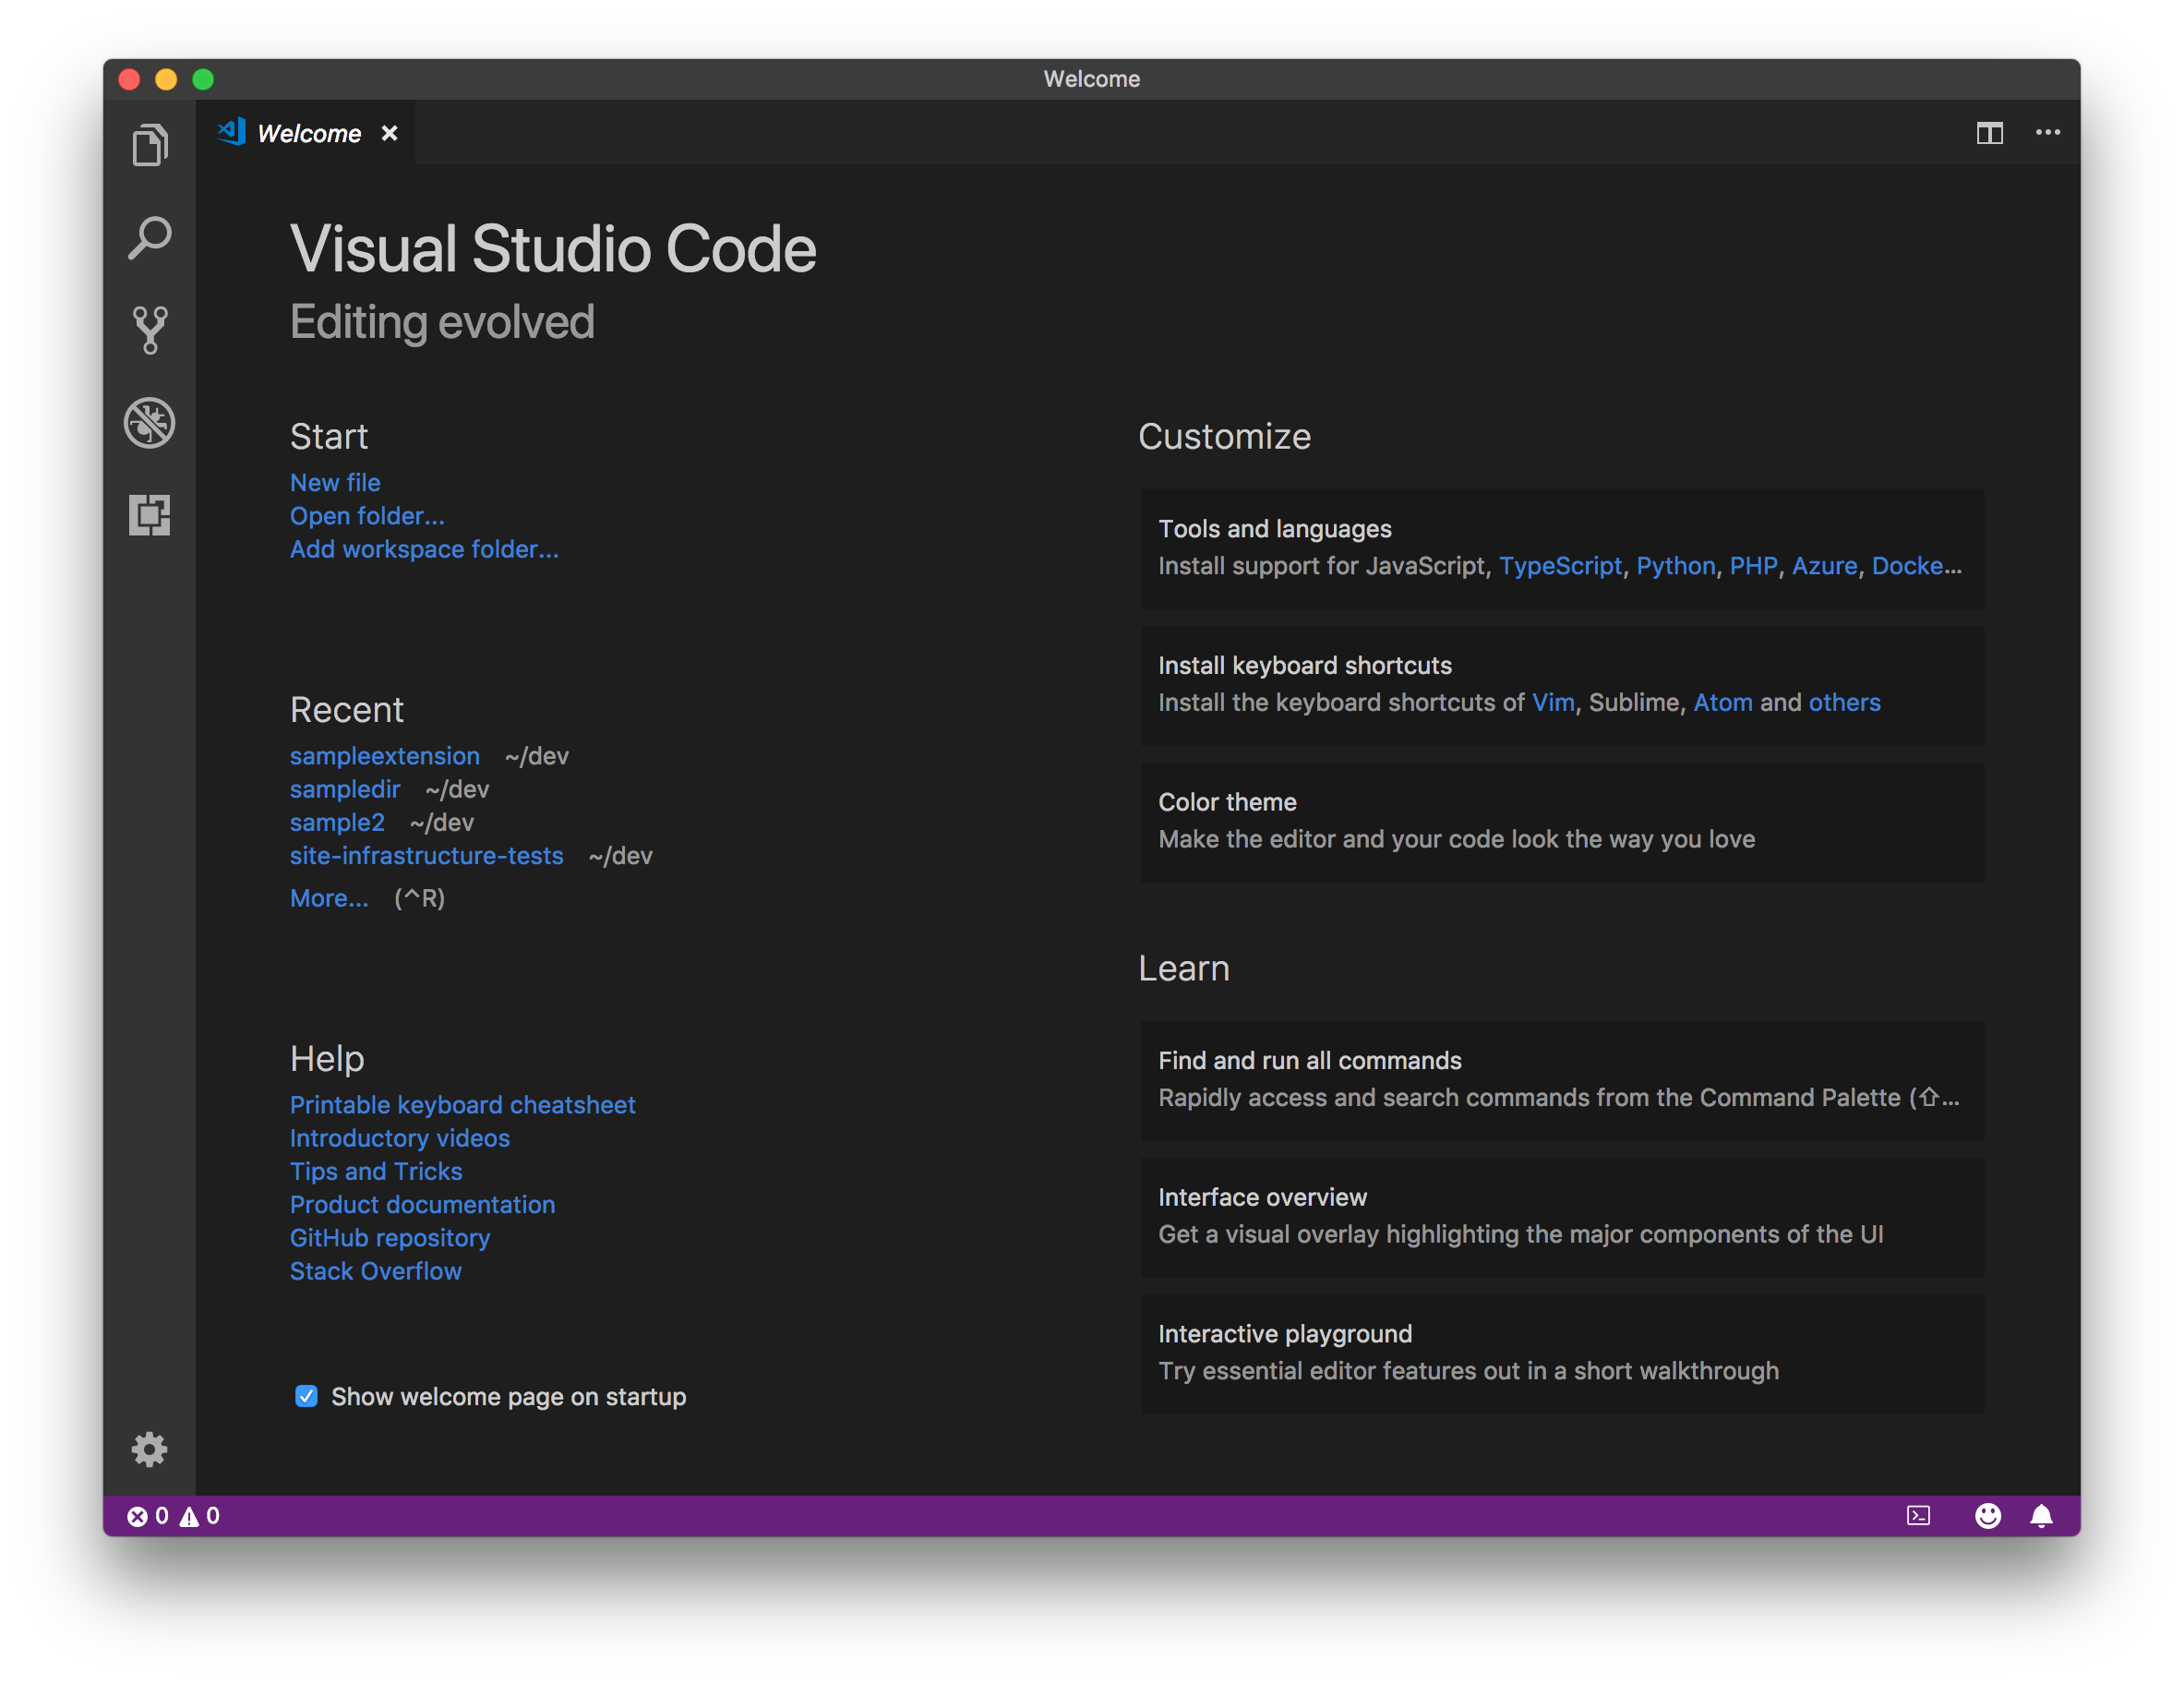Open the editor more actions ellipsis menu
The image size is (2184, 1684).
coord(2047,133)
